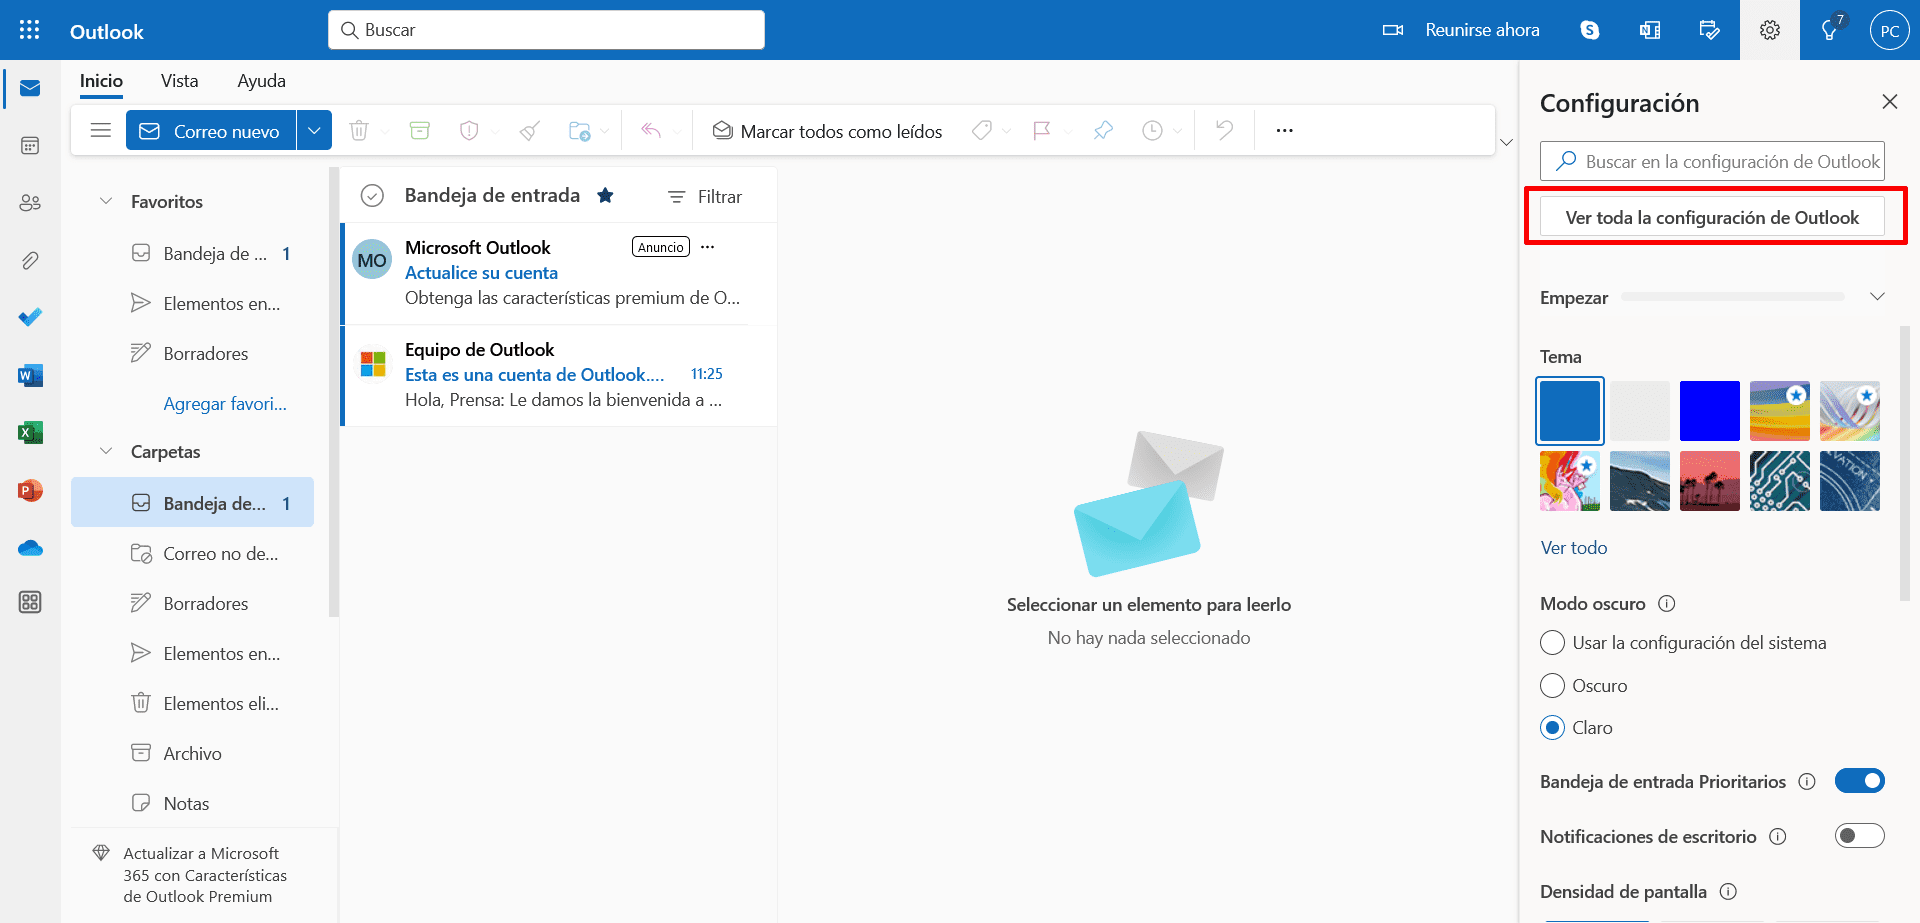Launch Word from the left rail

[30, 376]
